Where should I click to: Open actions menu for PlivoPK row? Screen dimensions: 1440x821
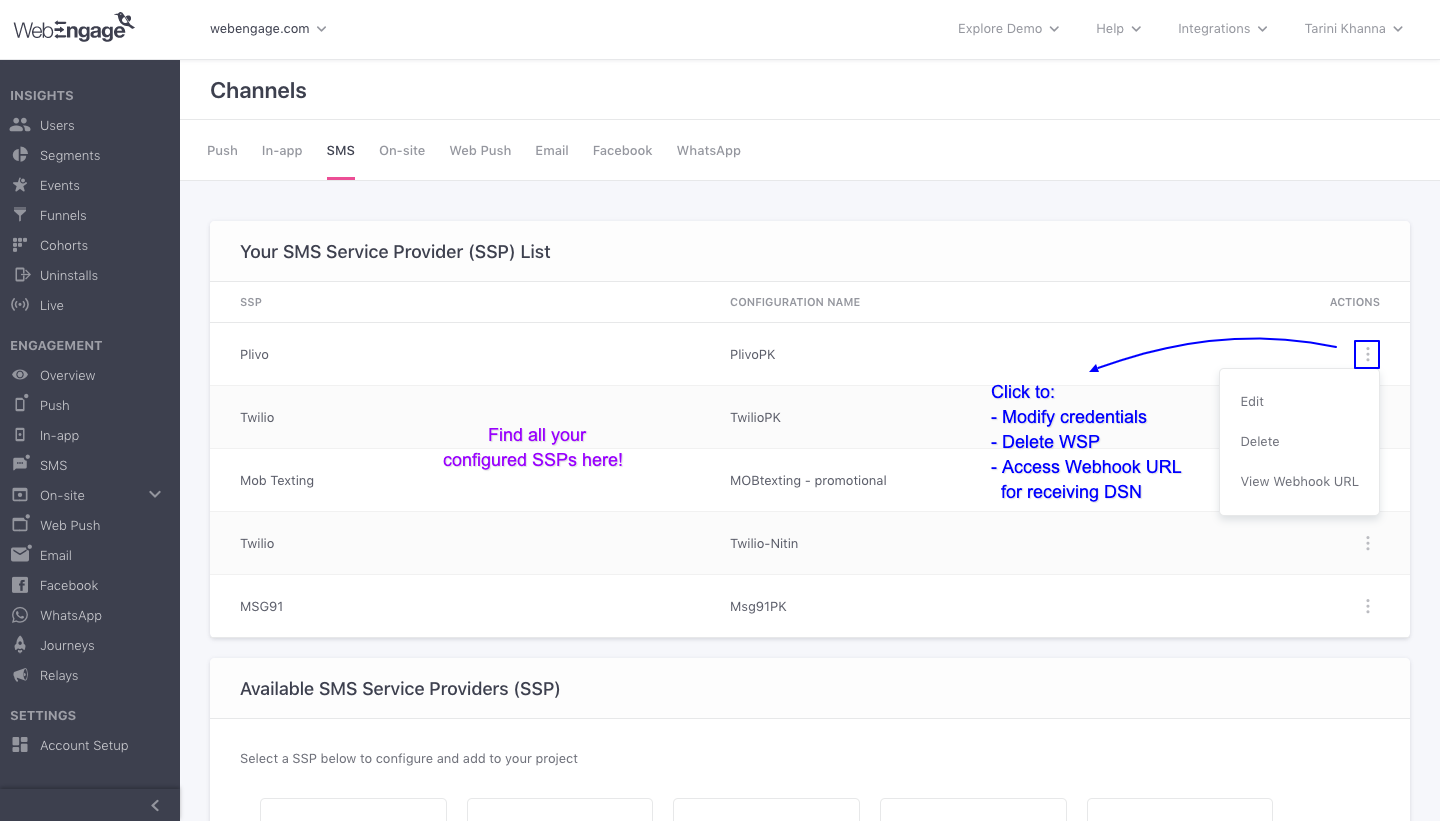[x=1367, y=354]
